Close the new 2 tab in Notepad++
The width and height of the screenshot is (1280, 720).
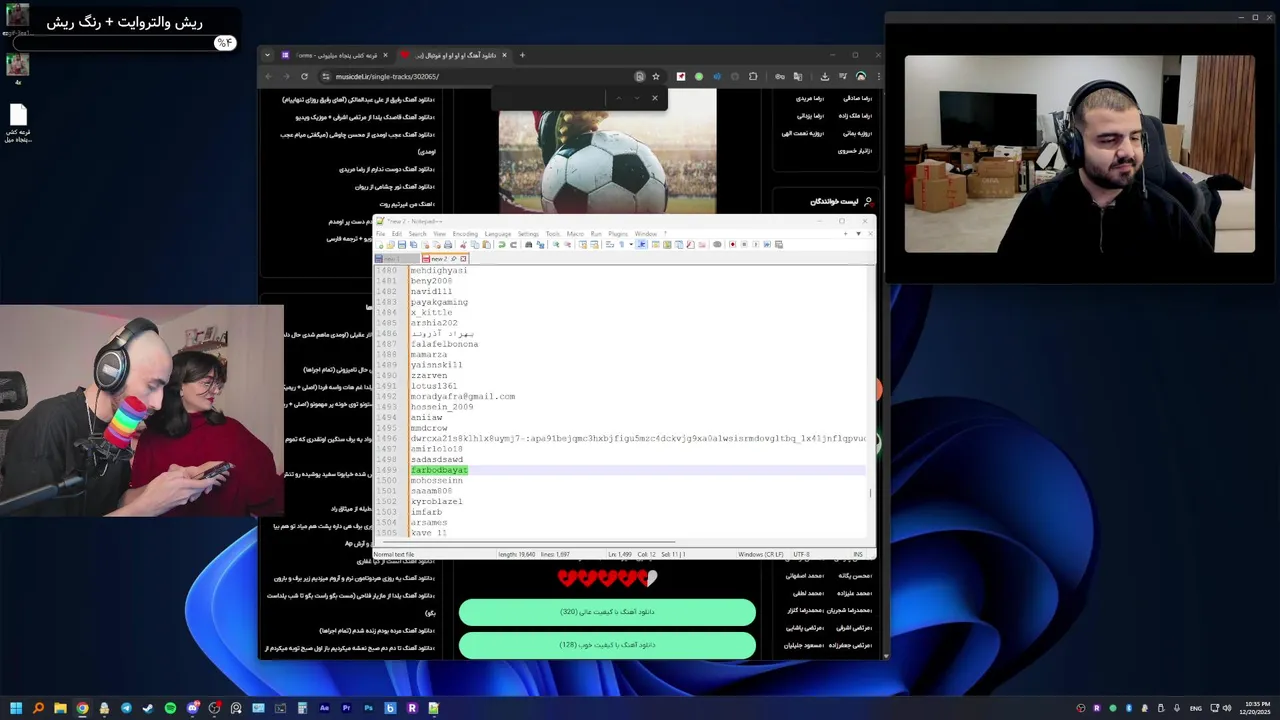[x=463, y=259]
